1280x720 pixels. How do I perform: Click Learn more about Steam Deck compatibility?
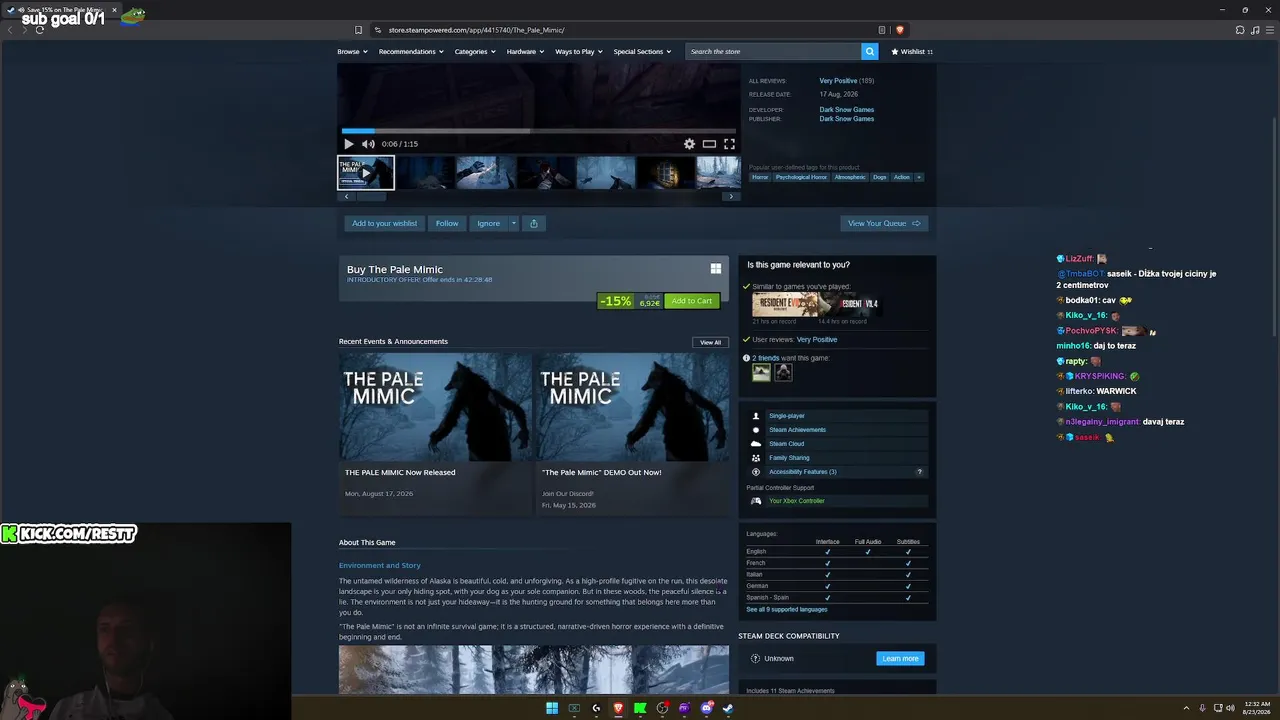(900, 659)
